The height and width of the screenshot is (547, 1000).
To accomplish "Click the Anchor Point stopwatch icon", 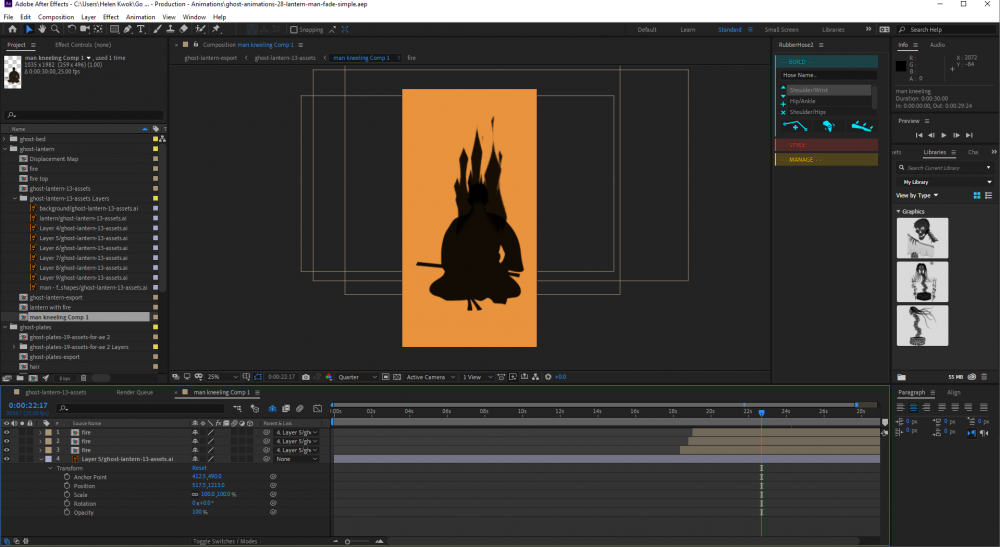I will [x=67, y=477].
